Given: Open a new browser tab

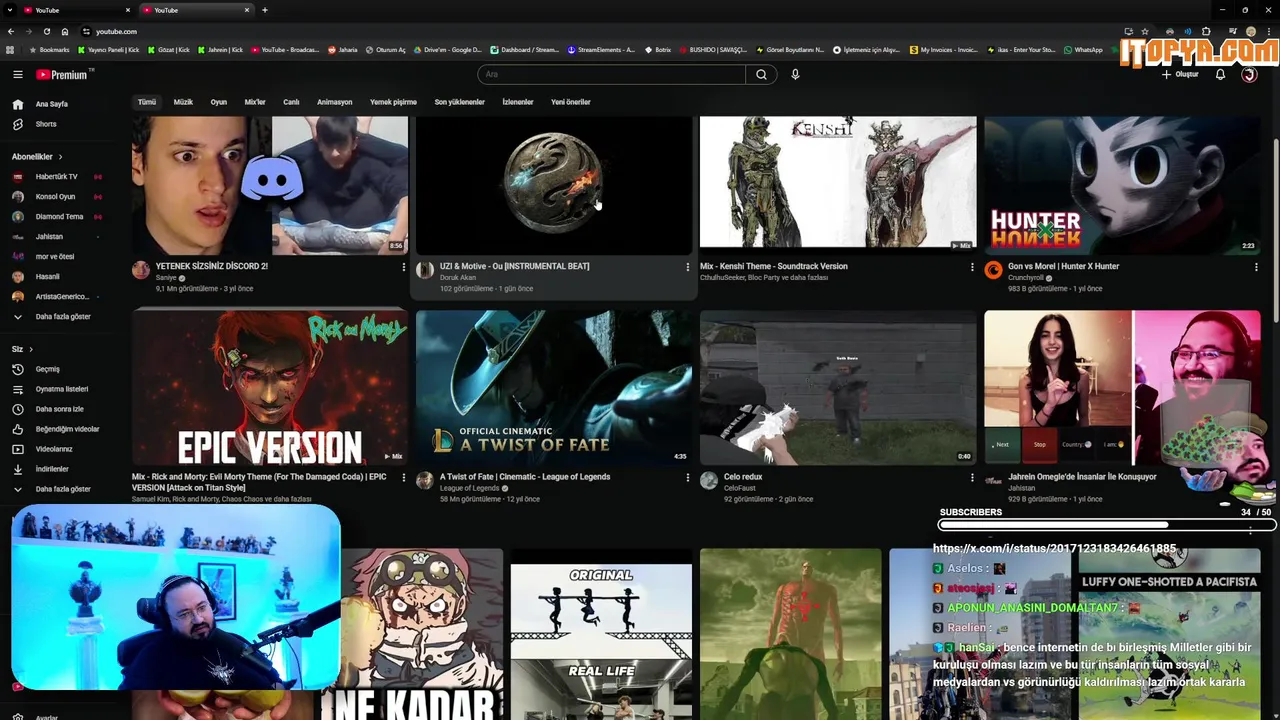Looking at the screenshot, I should click(264, 10).
